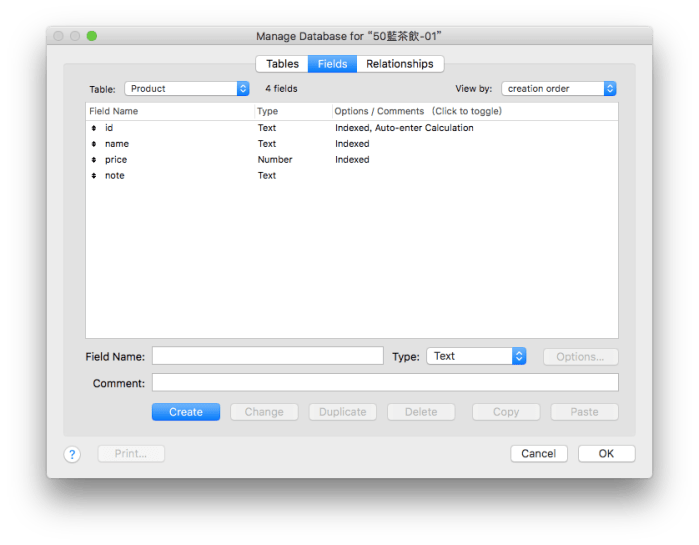This screenshot has height=545, width=699.
Task: Open the View by creation order dropdown
Action: (558, 88)
